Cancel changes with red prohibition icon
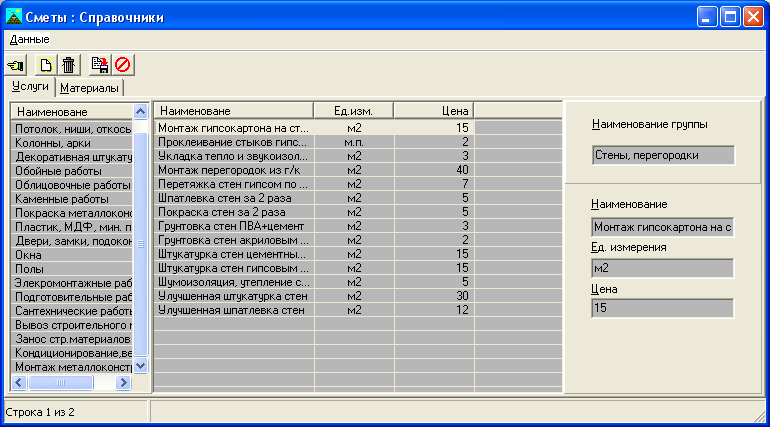Viewport: 770px width, 427px height. [123, 65]
